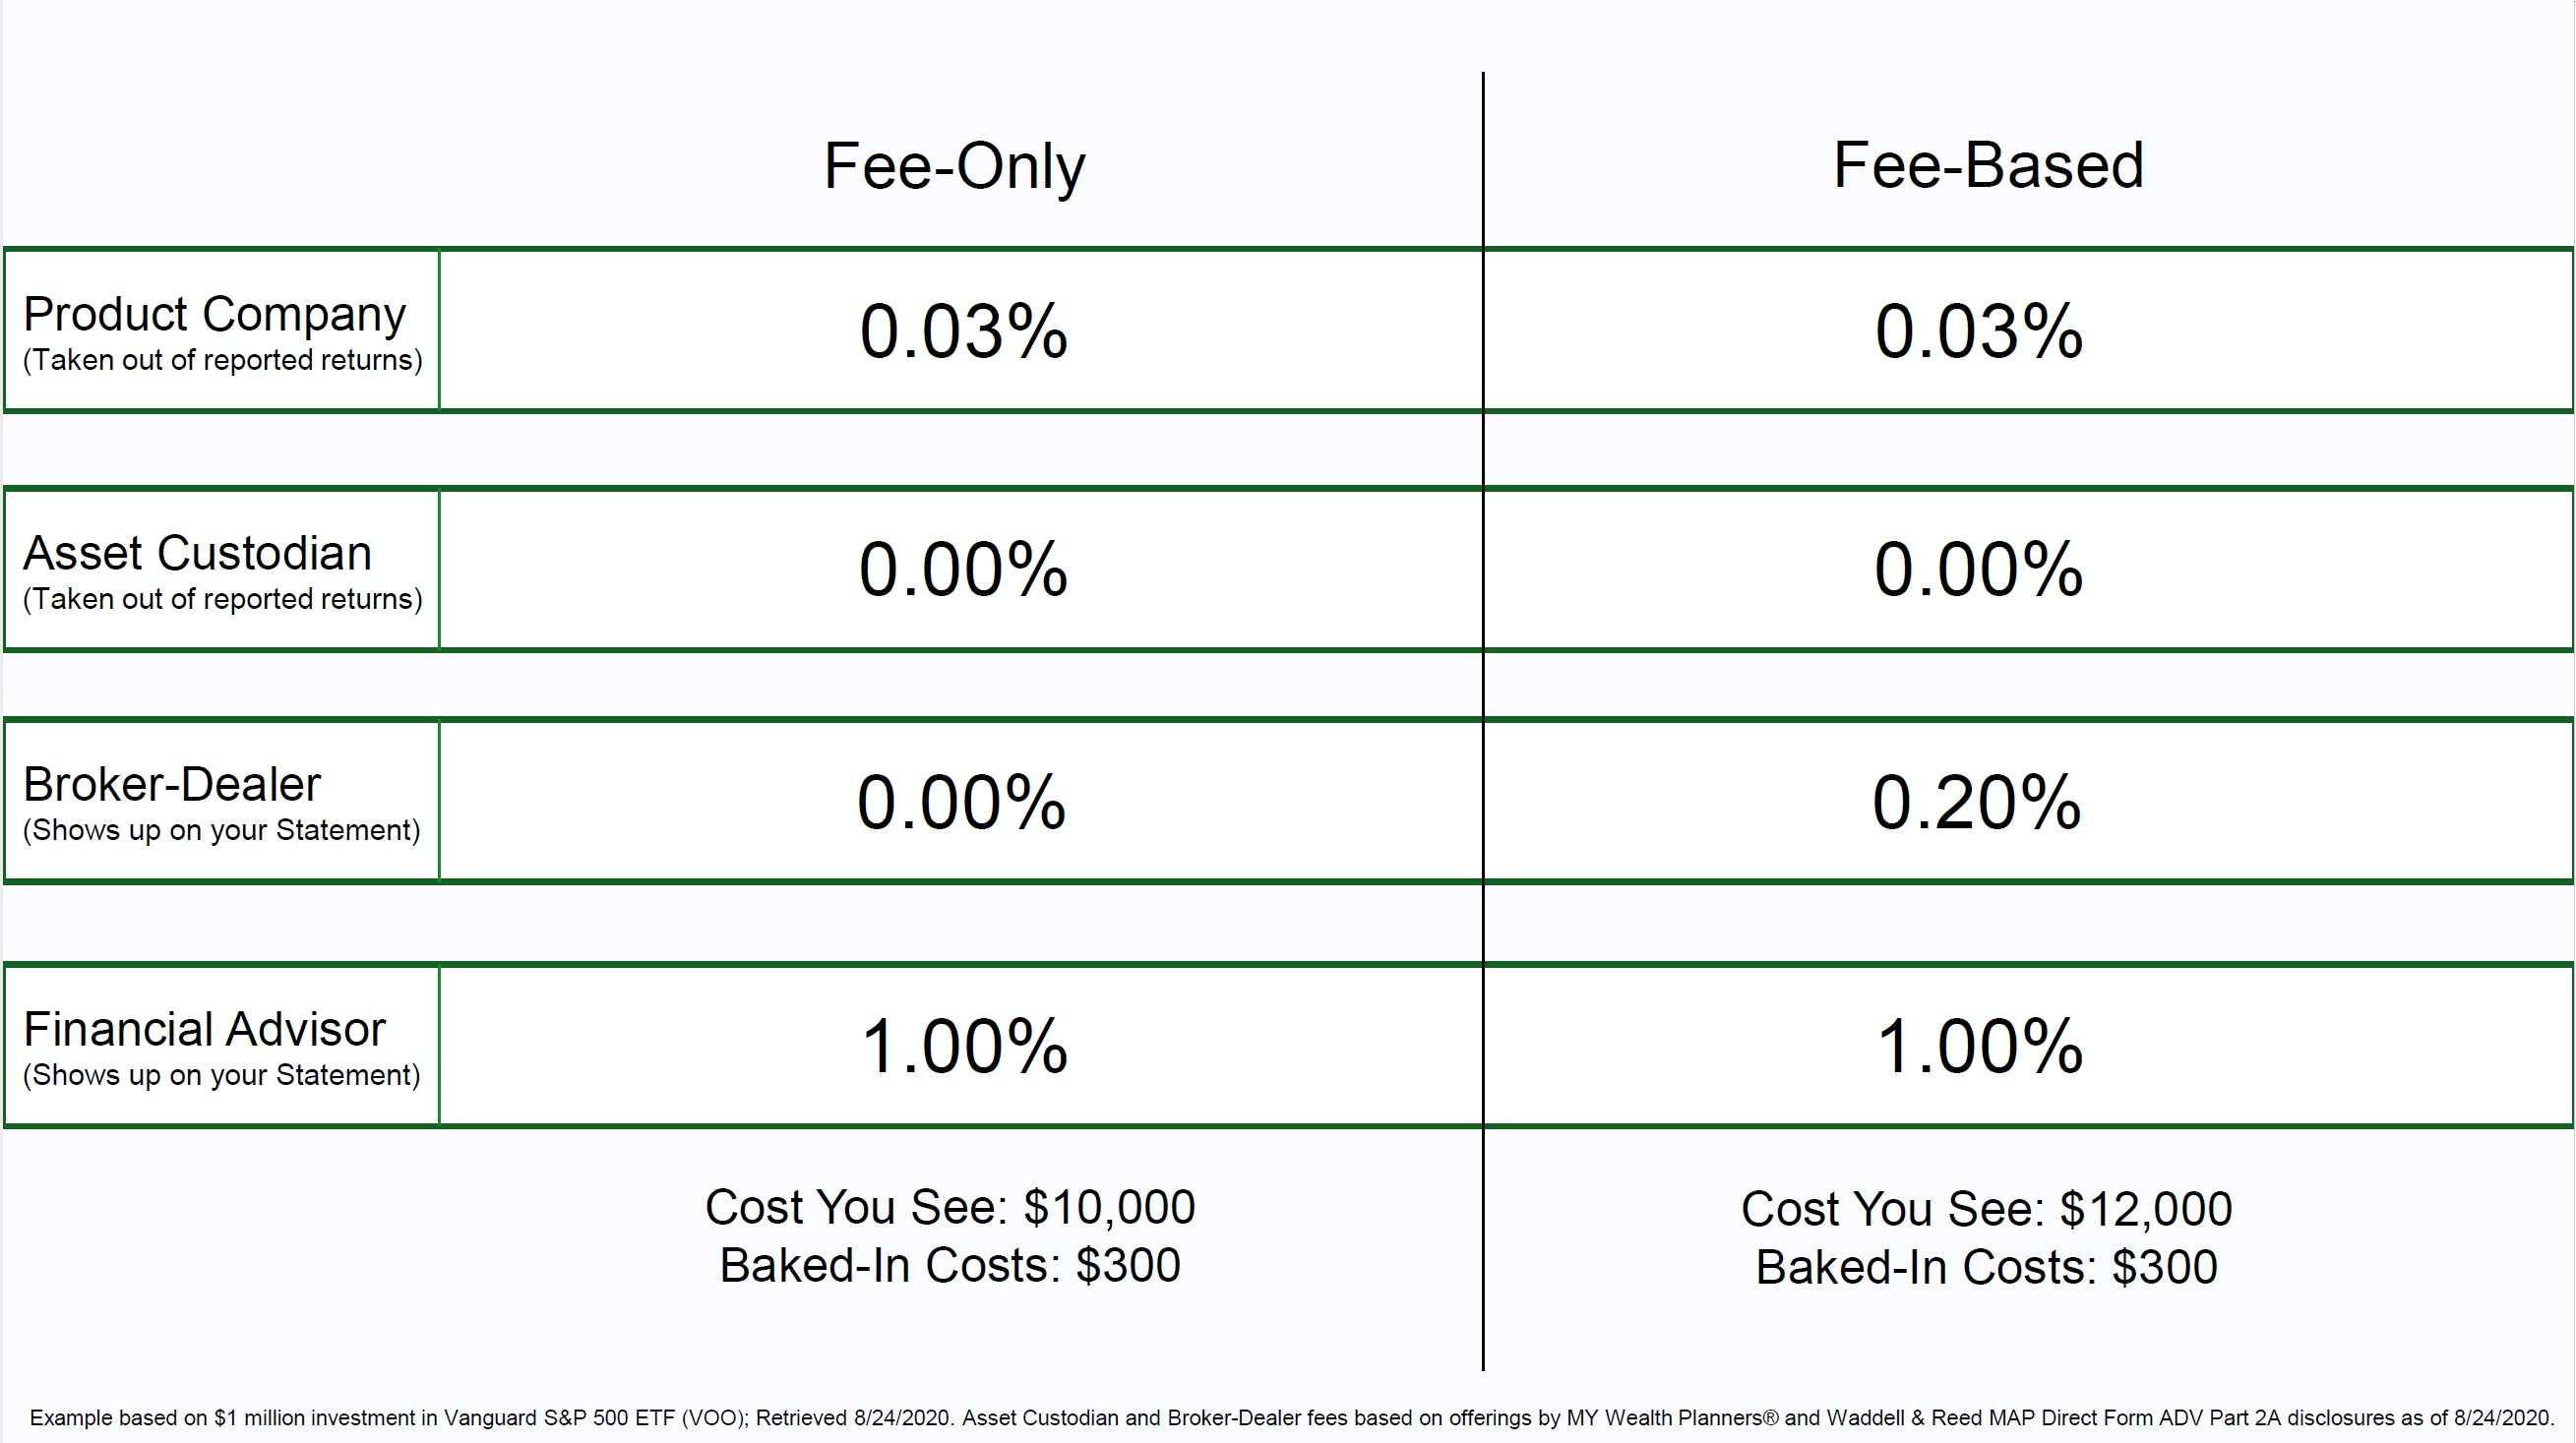Click Fee-Only Financial Advisor 1.00% value
This screenshot has width=2576, height=1443.
point(965,1047)
